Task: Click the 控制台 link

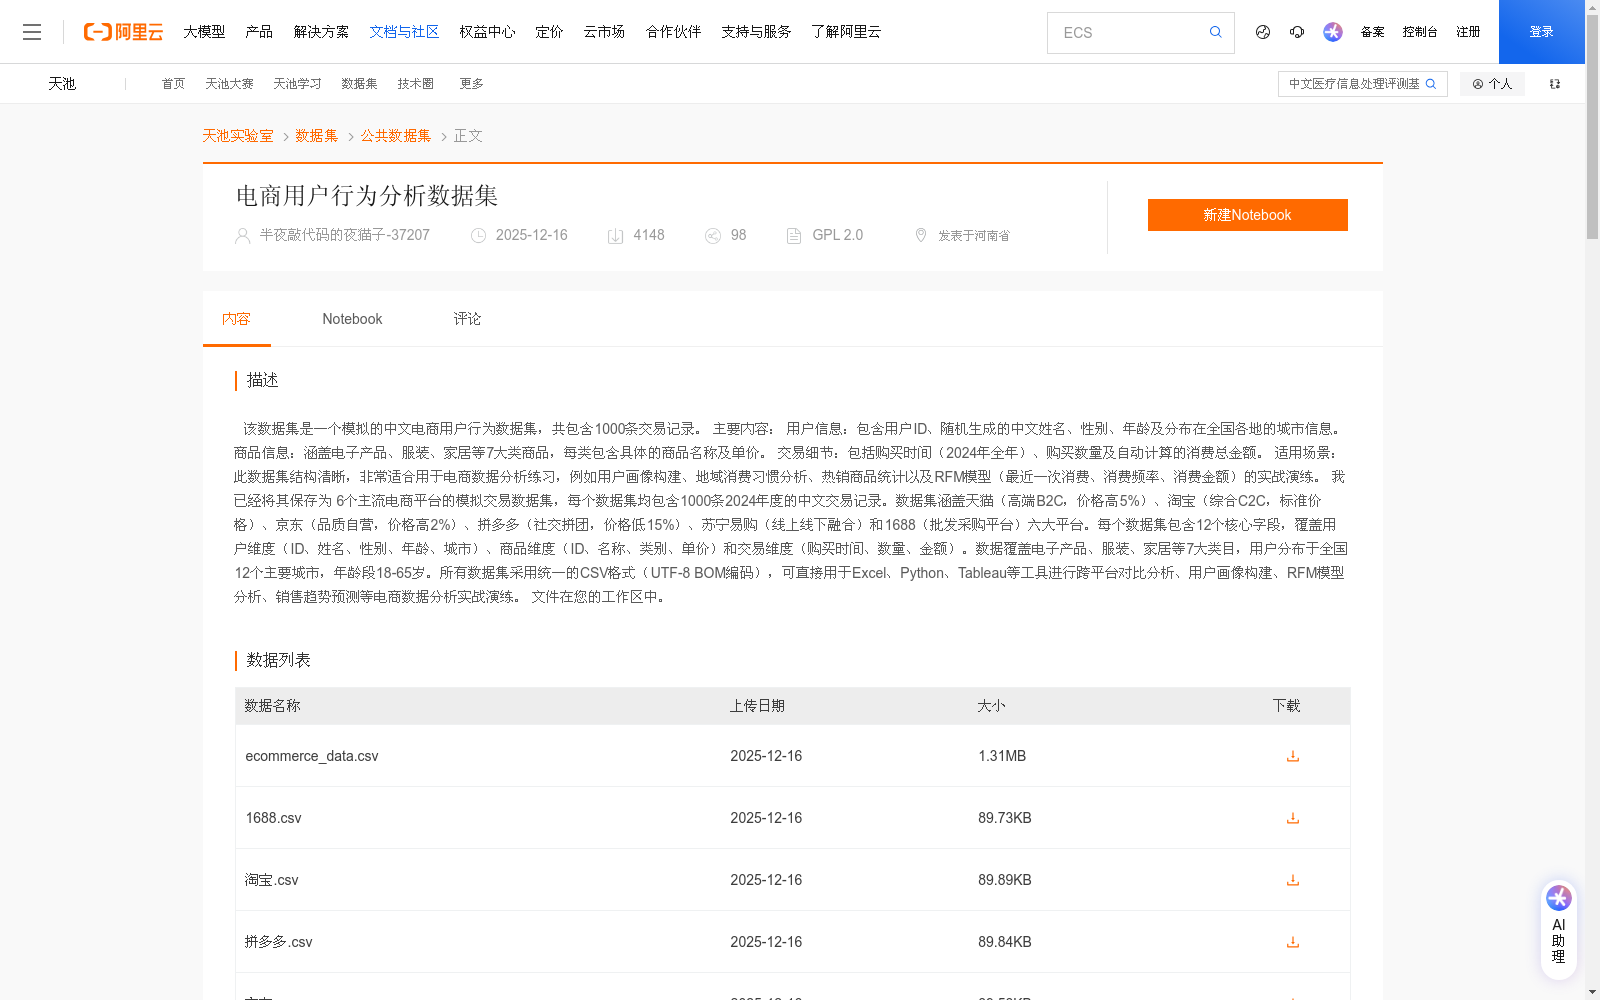Action: click(1419, 32)
